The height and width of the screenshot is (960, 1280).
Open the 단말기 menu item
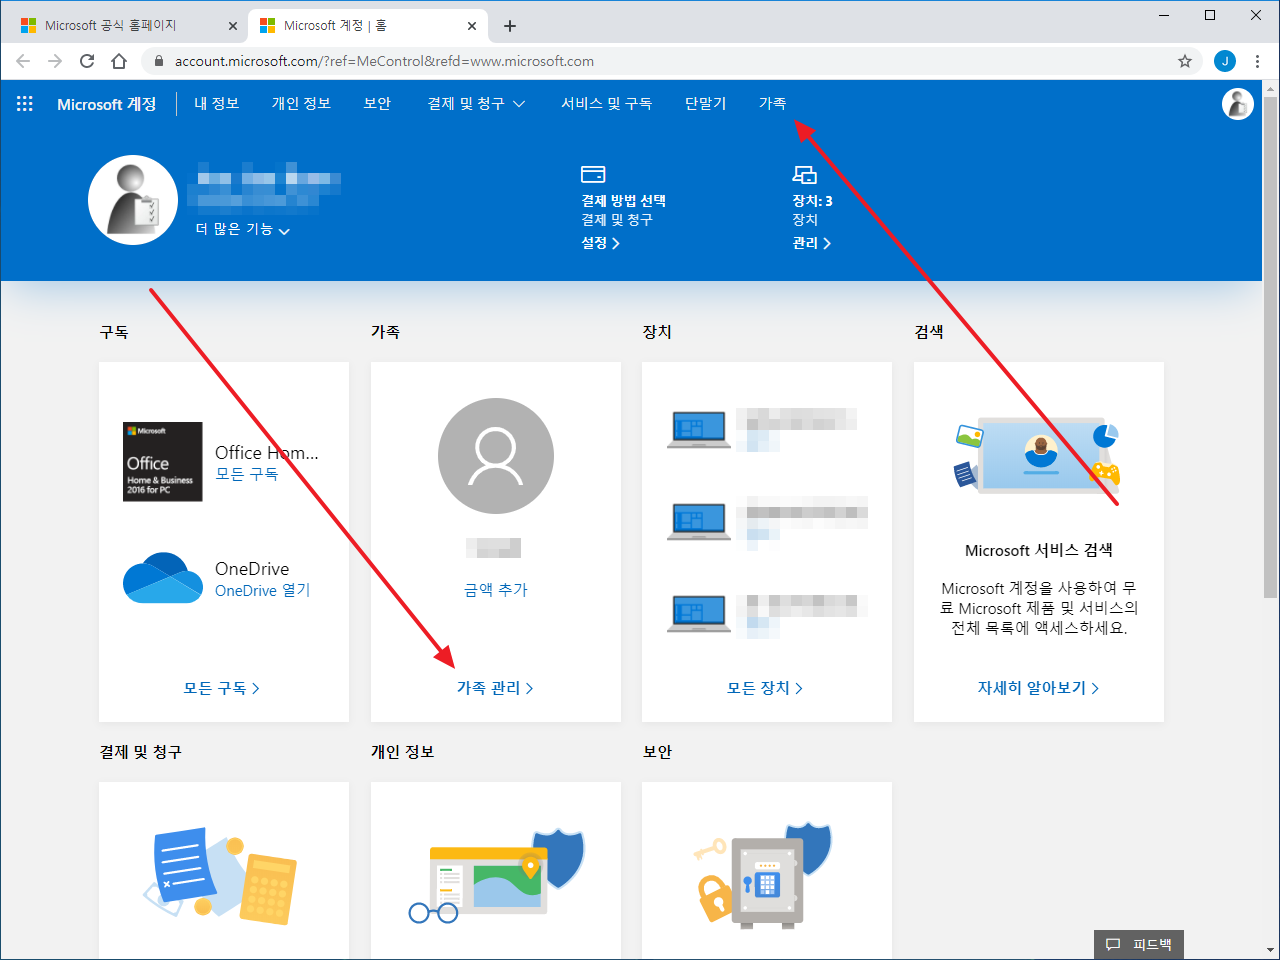click(x=705, y=104)
